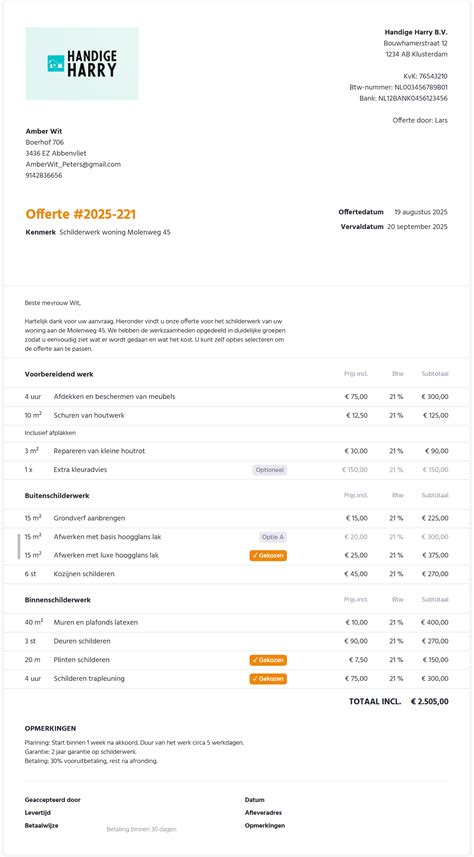Click the price € 12,50

coord(357,415)
